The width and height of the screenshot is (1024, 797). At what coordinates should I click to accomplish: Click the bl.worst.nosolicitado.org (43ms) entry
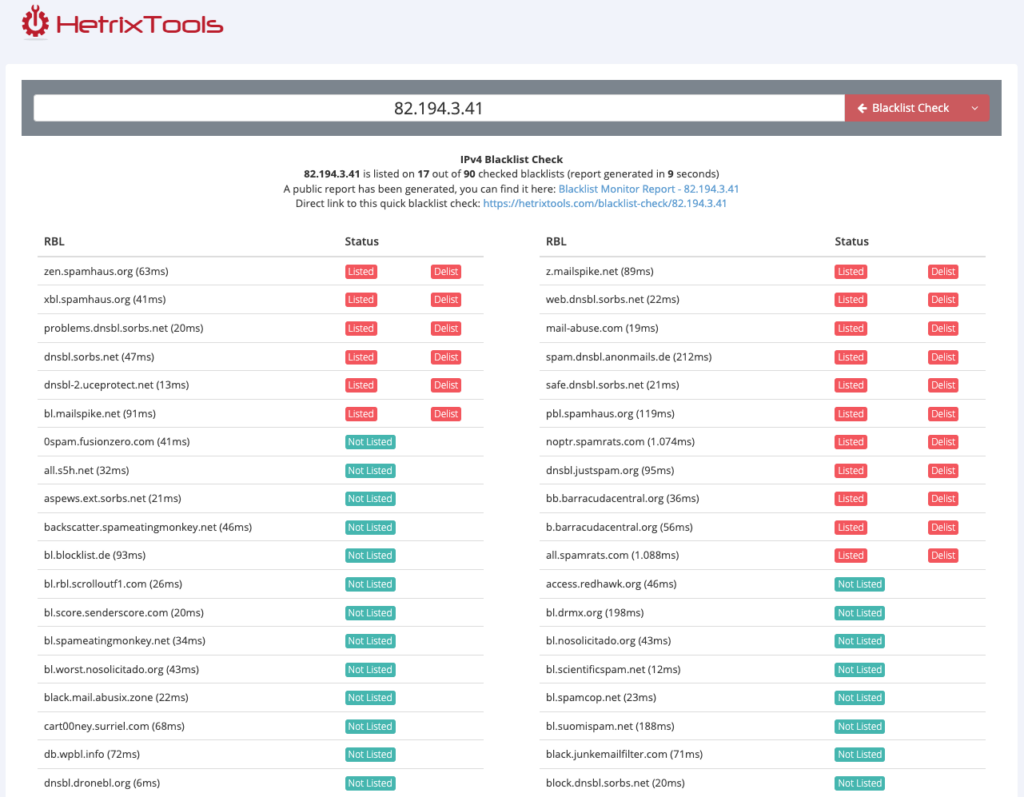point(121,670)
